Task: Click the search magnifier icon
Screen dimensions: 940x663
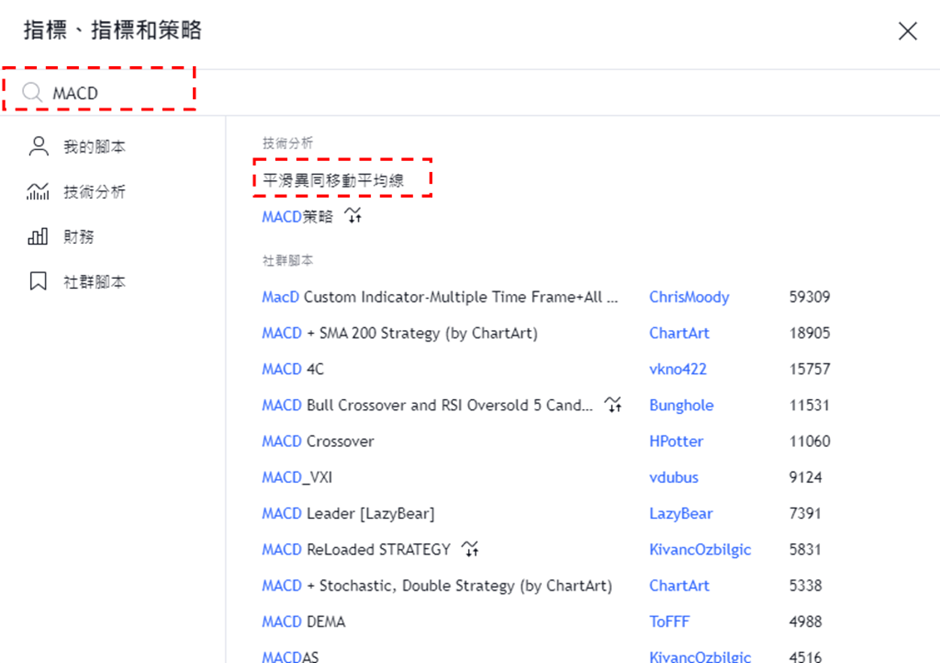Action: tap(32, 93)
